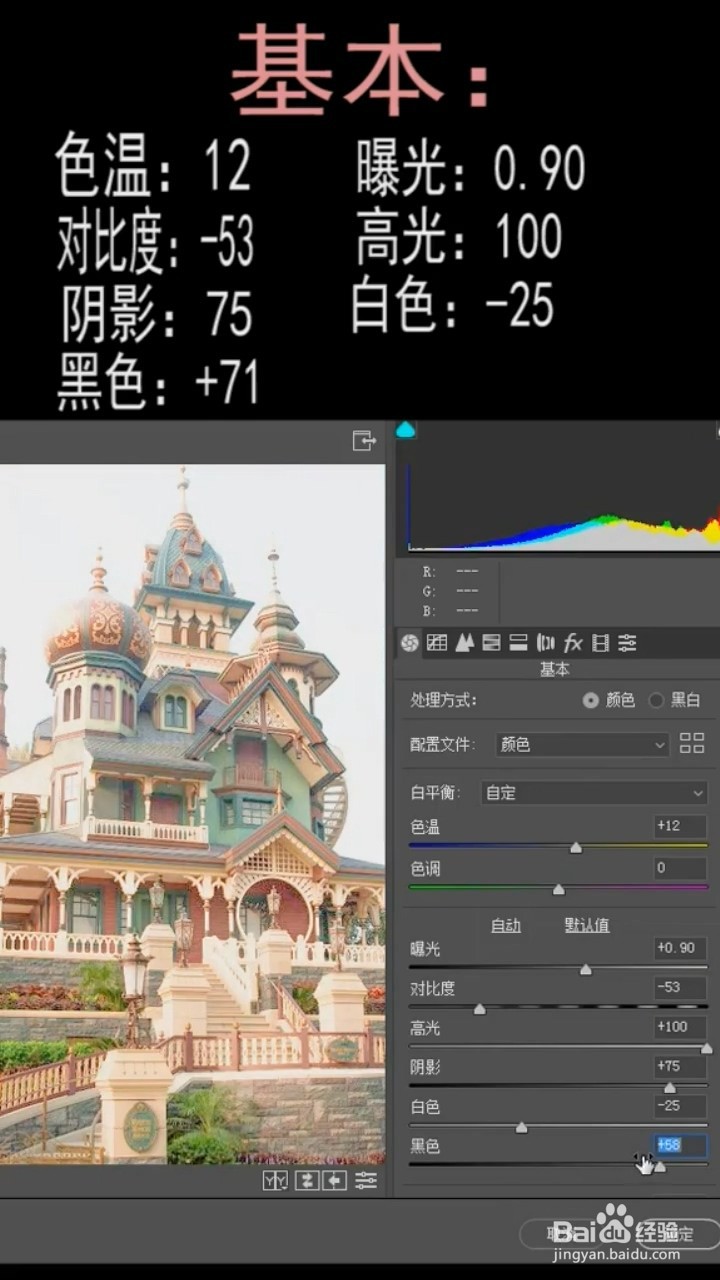The width and height of the screenshot is (720, 1280).
Task: Toggle panel settings icon below preview
Action: click(366, 1181)
